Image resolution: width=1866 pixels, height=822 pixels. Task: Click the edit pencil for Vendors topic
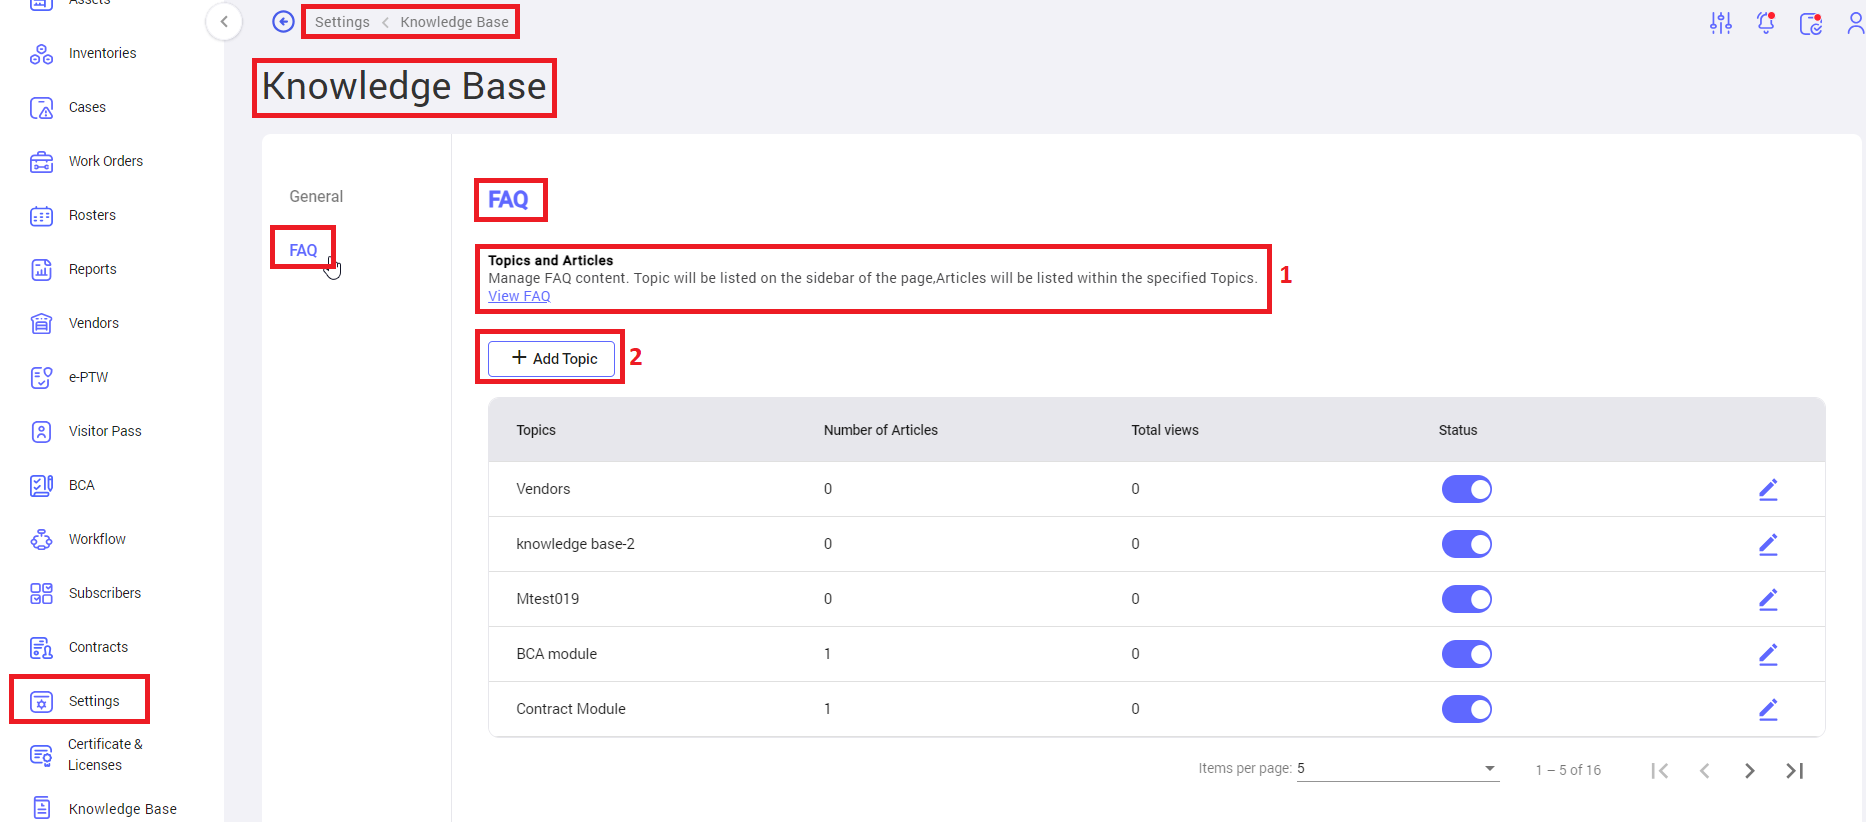pyautogui.click(x=1767, y=489)
